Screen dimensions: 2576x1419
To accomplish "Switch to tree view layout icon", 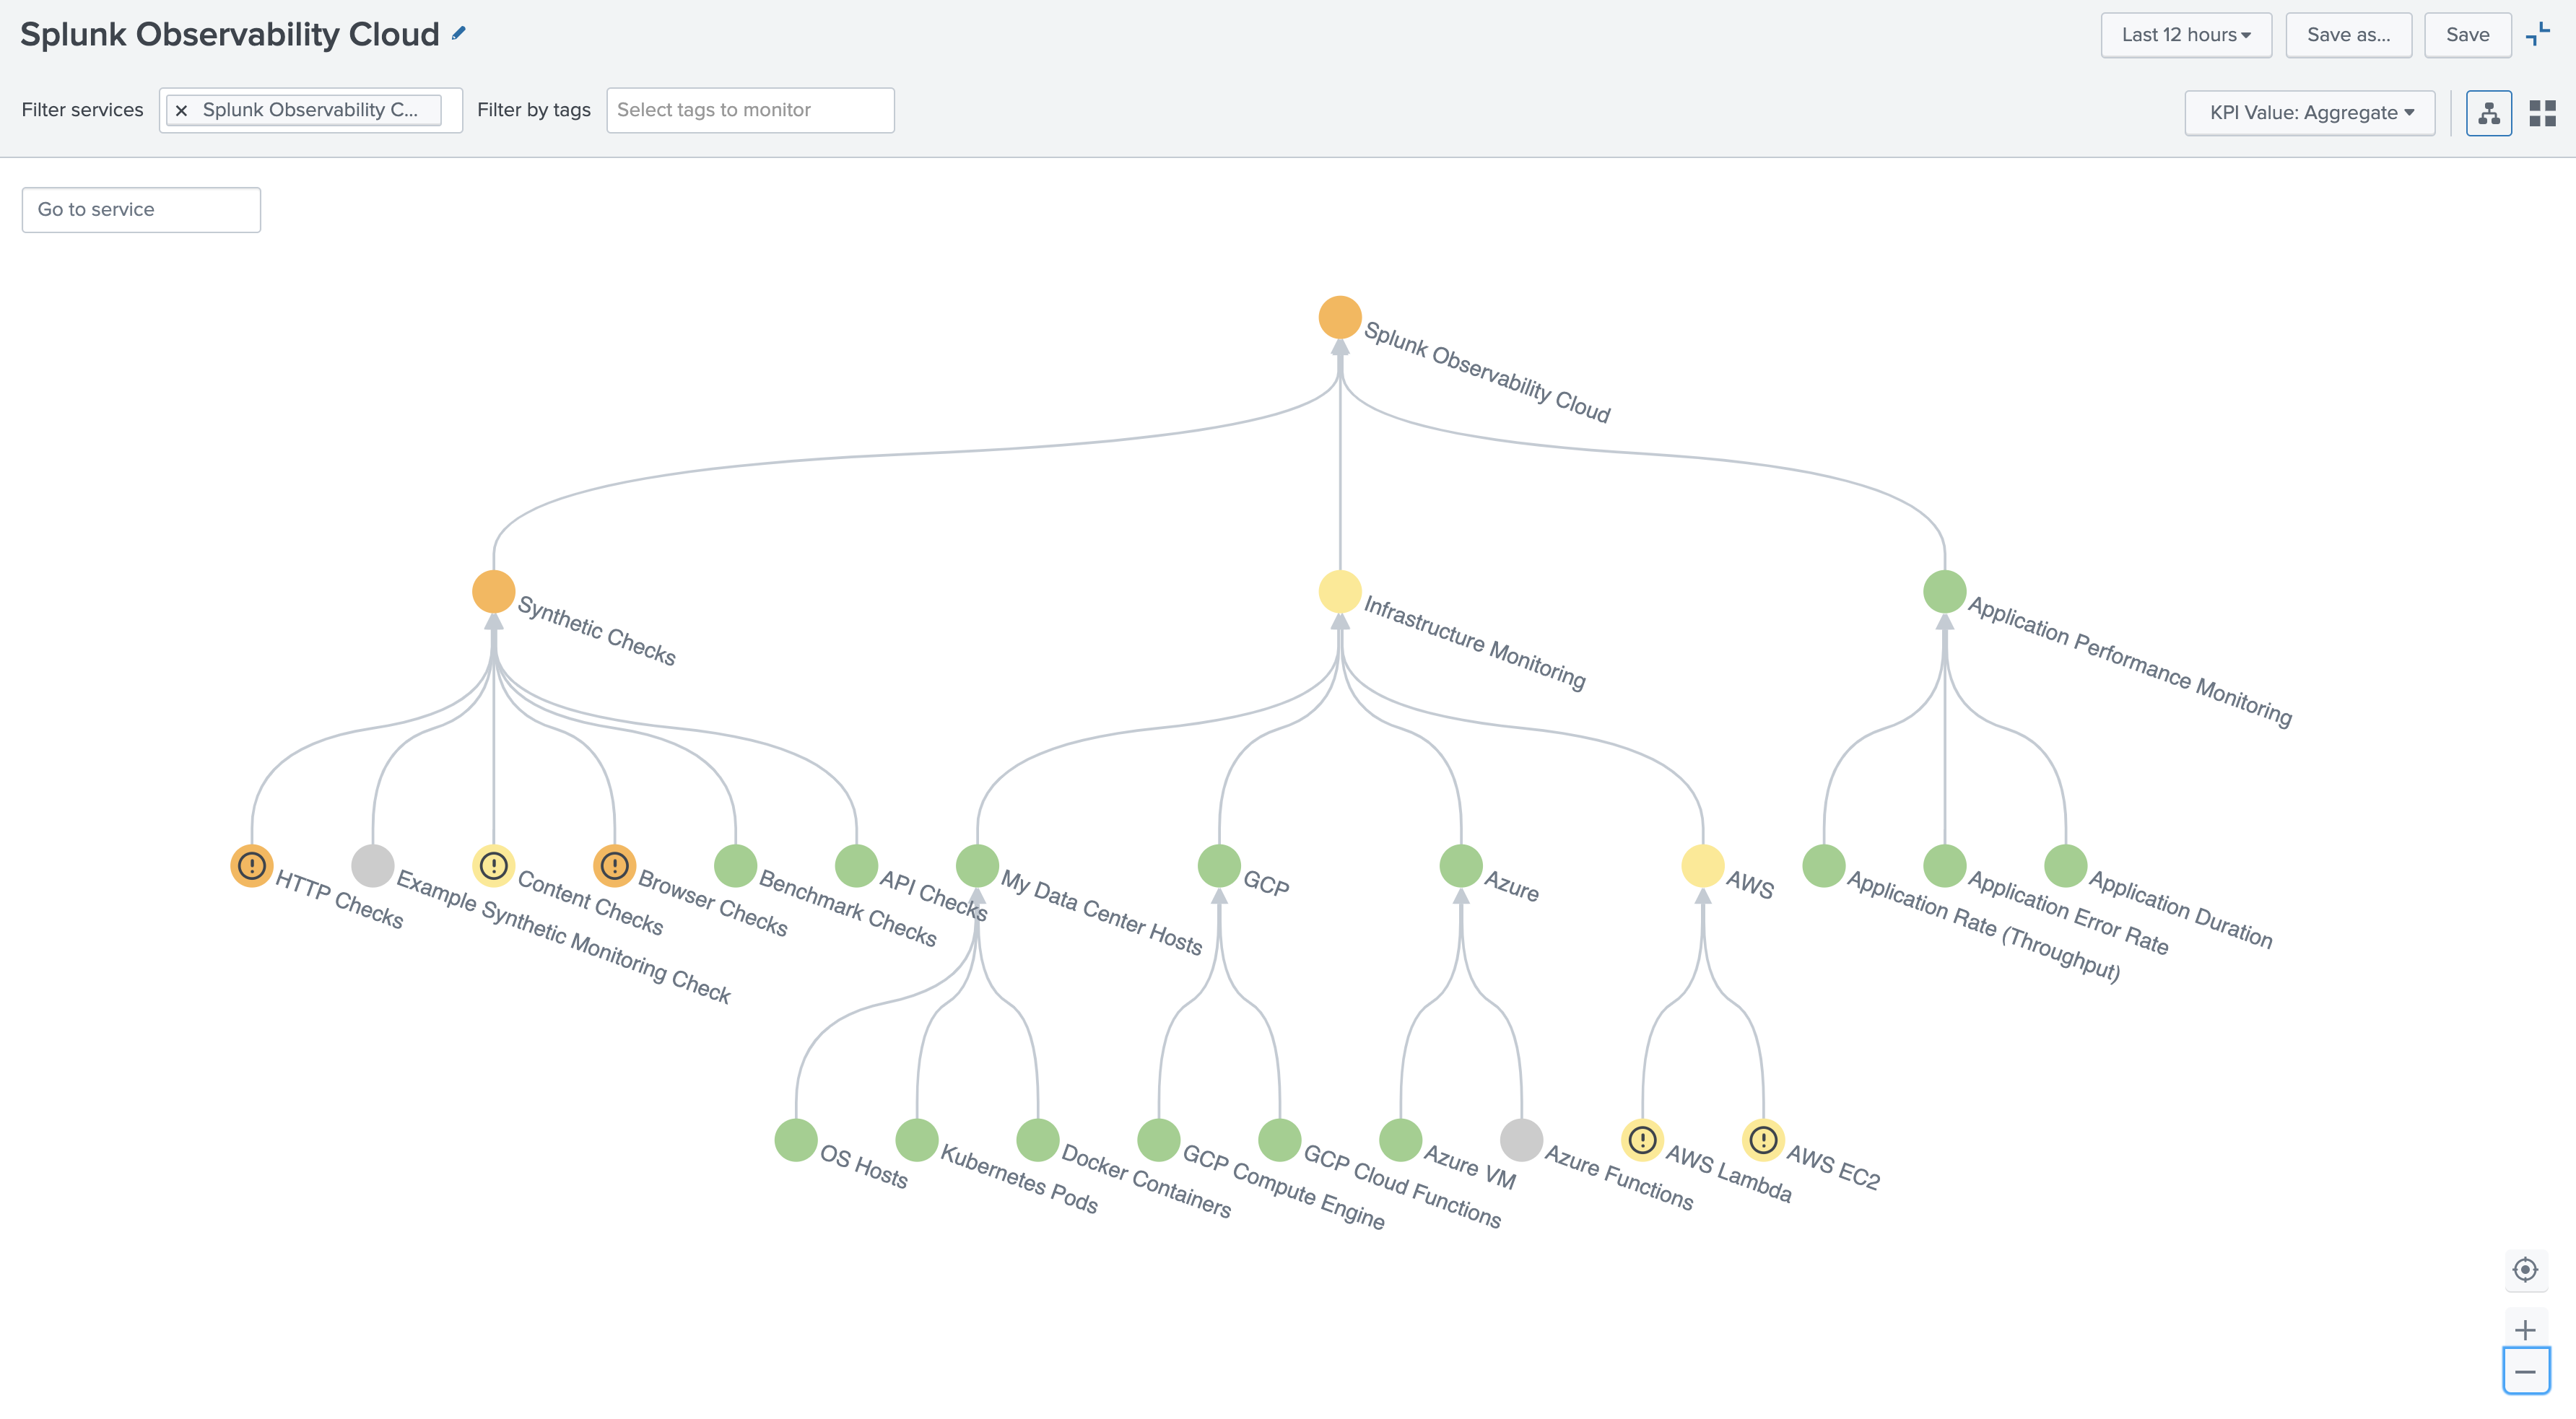I will [2489, 113].
